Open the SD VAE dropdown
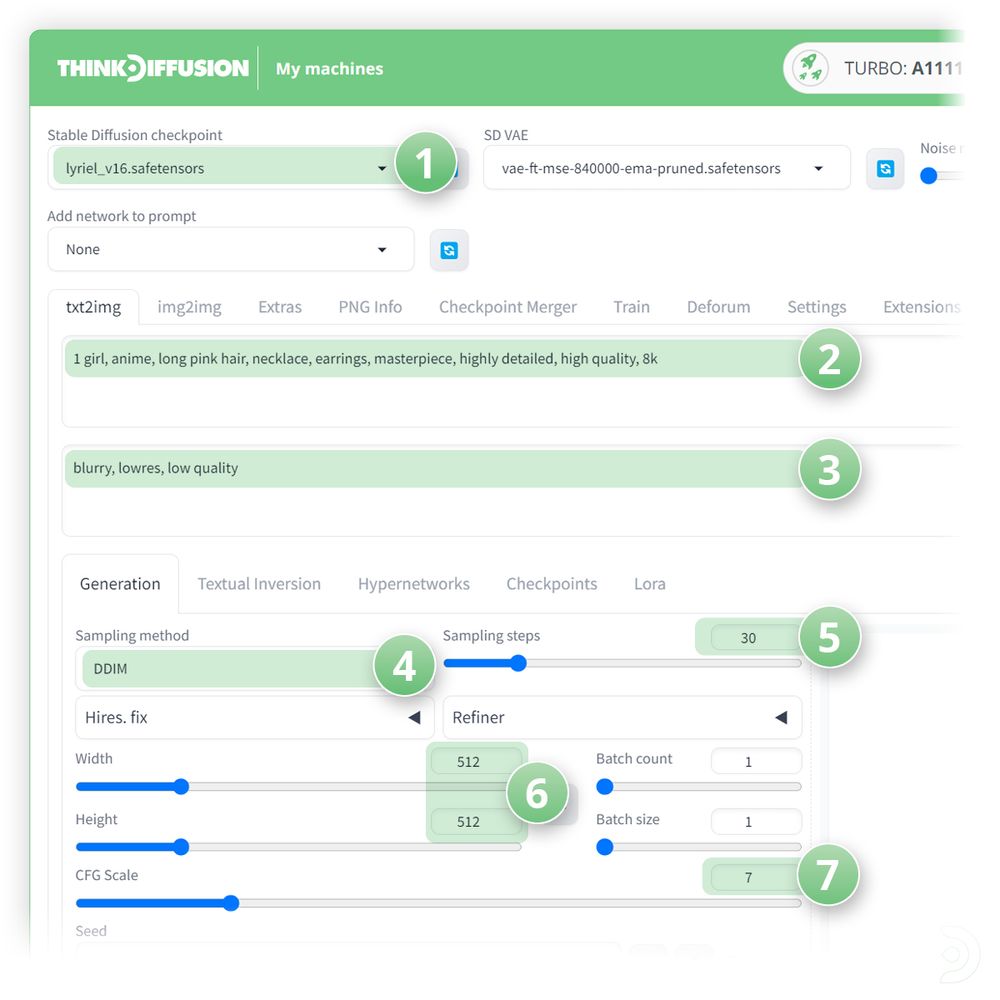 666,168
